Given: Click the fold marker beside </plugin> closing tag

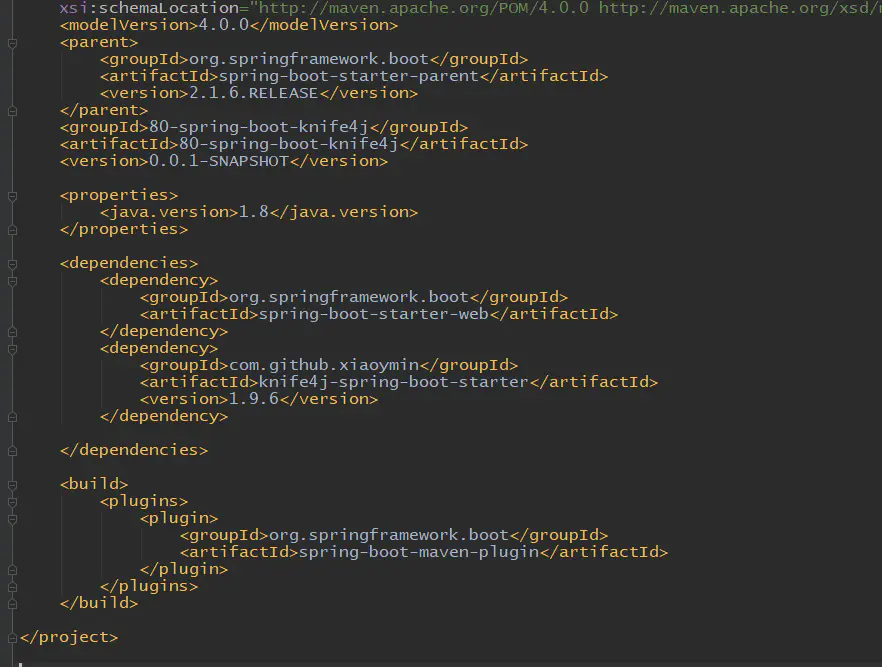Looking at the screenshot, I should [12, 570].
